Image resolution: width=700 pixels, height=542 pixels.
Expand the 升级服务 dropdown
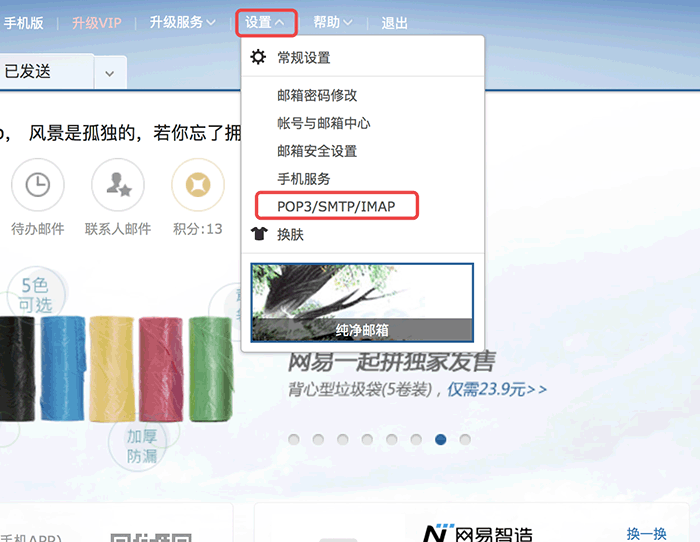tap(182, 22)
